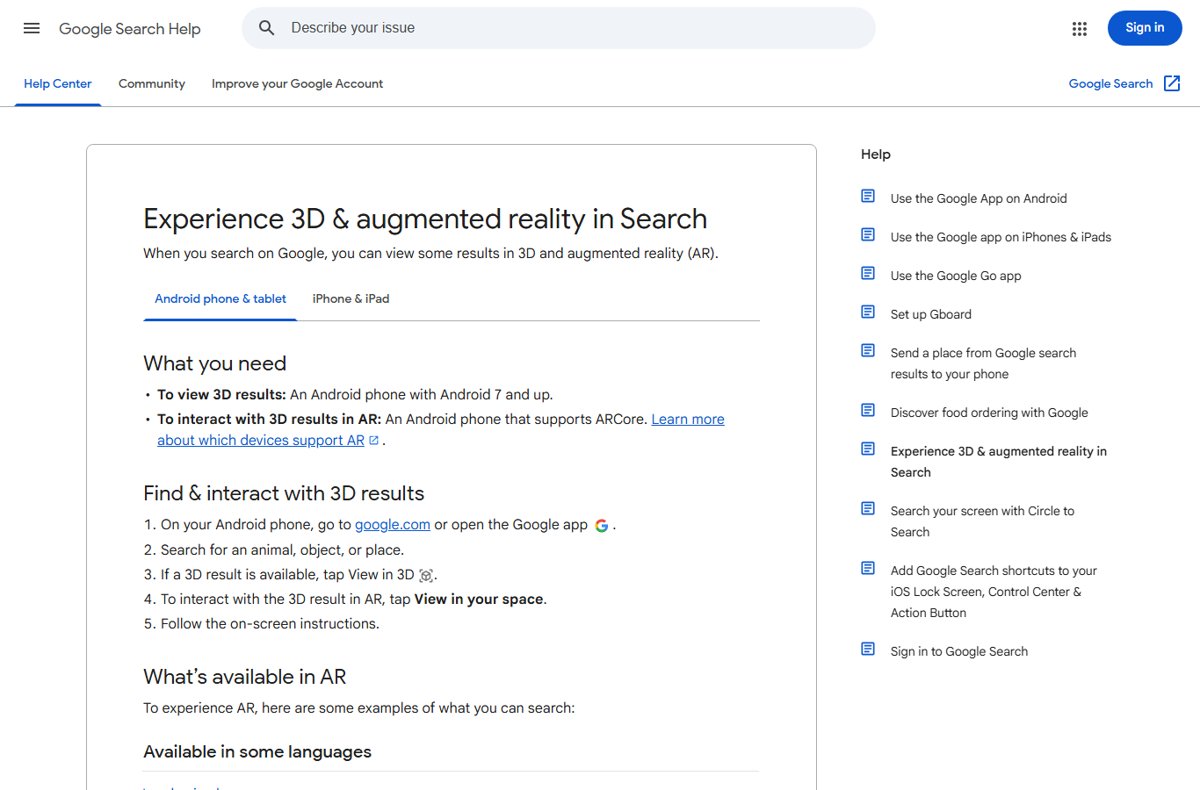Open the Community tab
1200x790 pixels.
[152, 84]
